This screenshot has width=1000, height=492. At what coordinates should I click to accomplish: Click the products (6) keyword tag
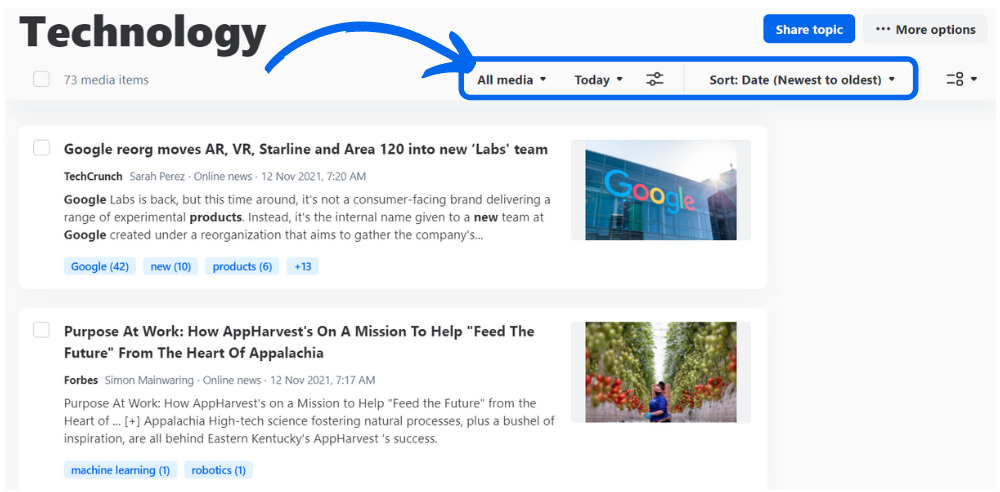pos(242,266)
